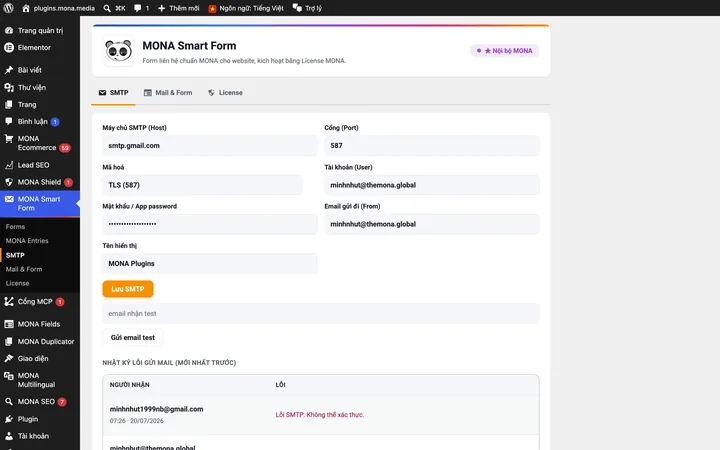The height and width of the screenshot is (450, 720).
Task: Click the Nội bộ MONA badge
Action: tap(504, 51)
